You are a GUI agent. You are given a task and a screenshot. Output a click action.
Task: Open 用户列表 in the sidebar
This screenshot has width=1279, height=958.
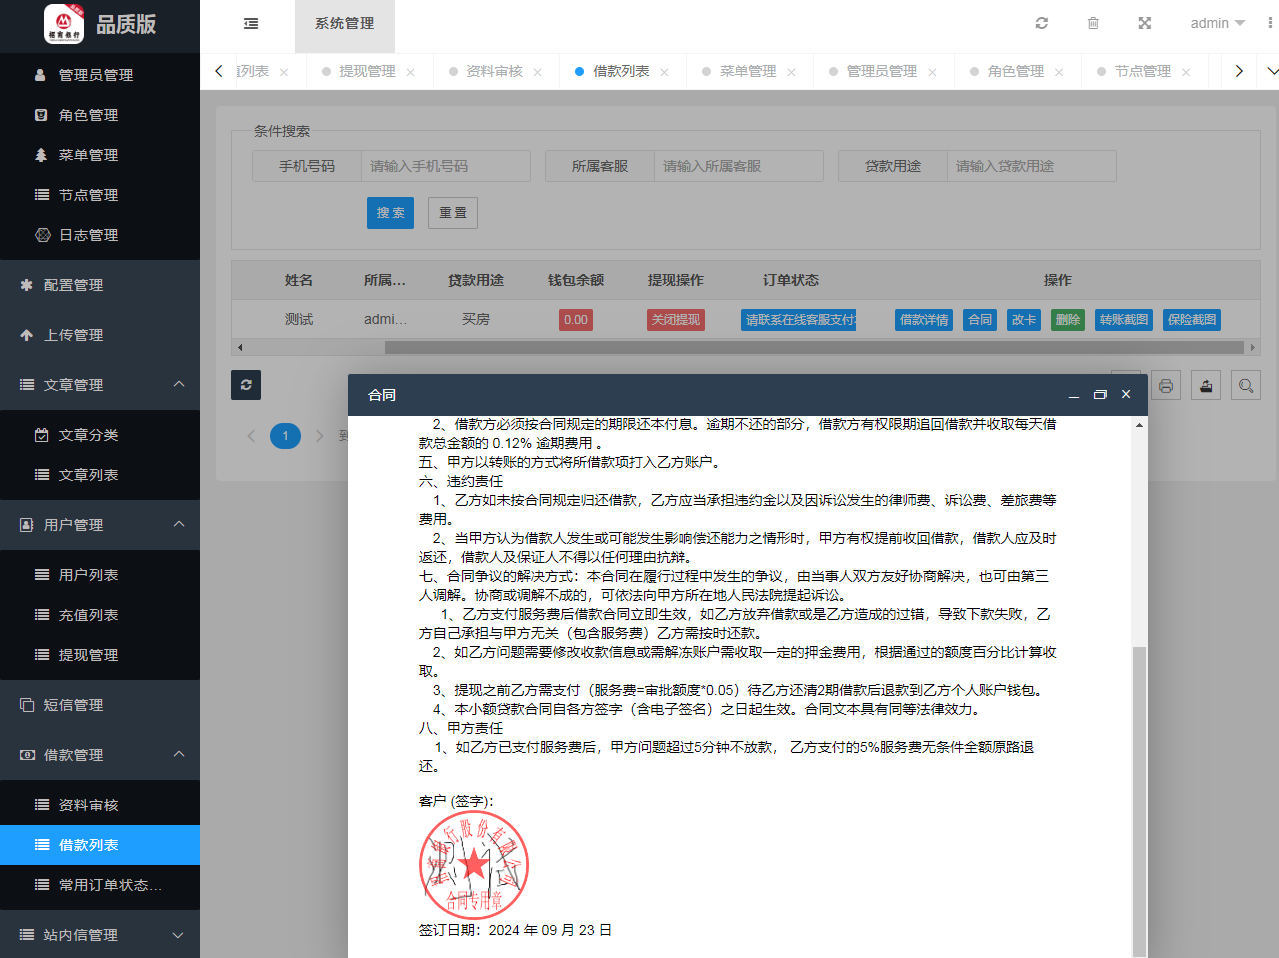point(88,575)
